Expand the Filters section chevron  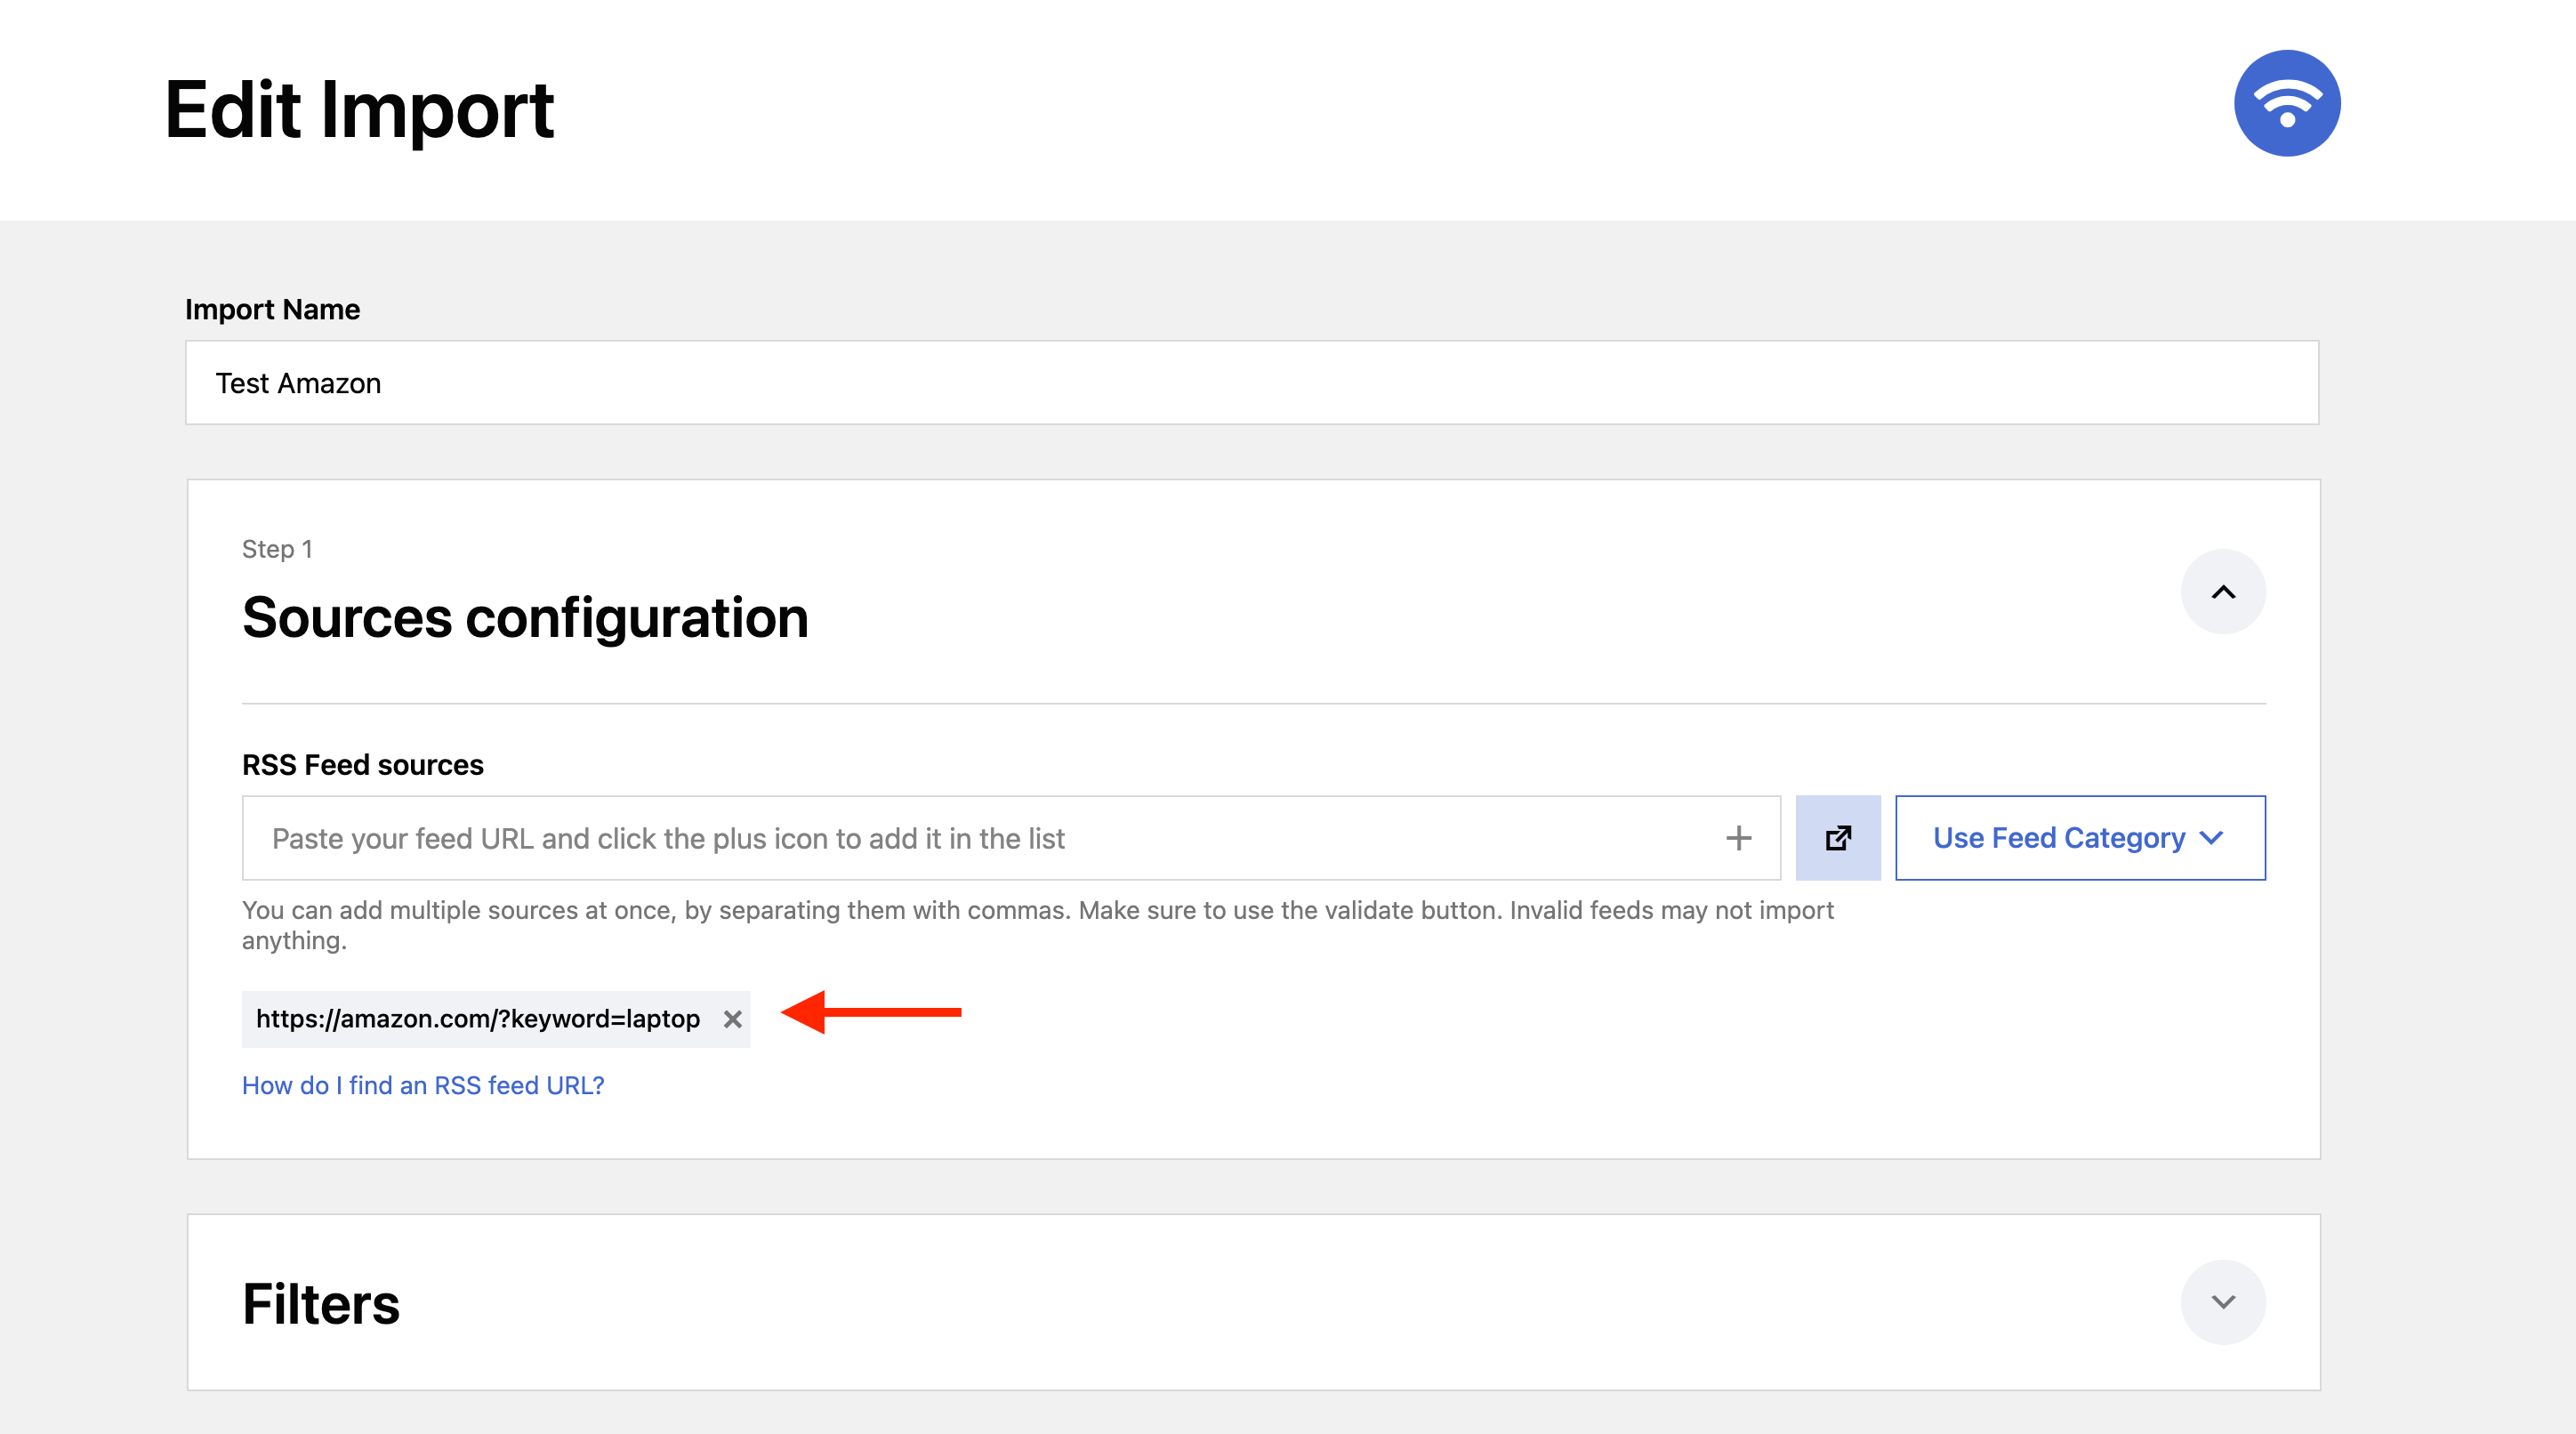[x=2222, y=1302]
